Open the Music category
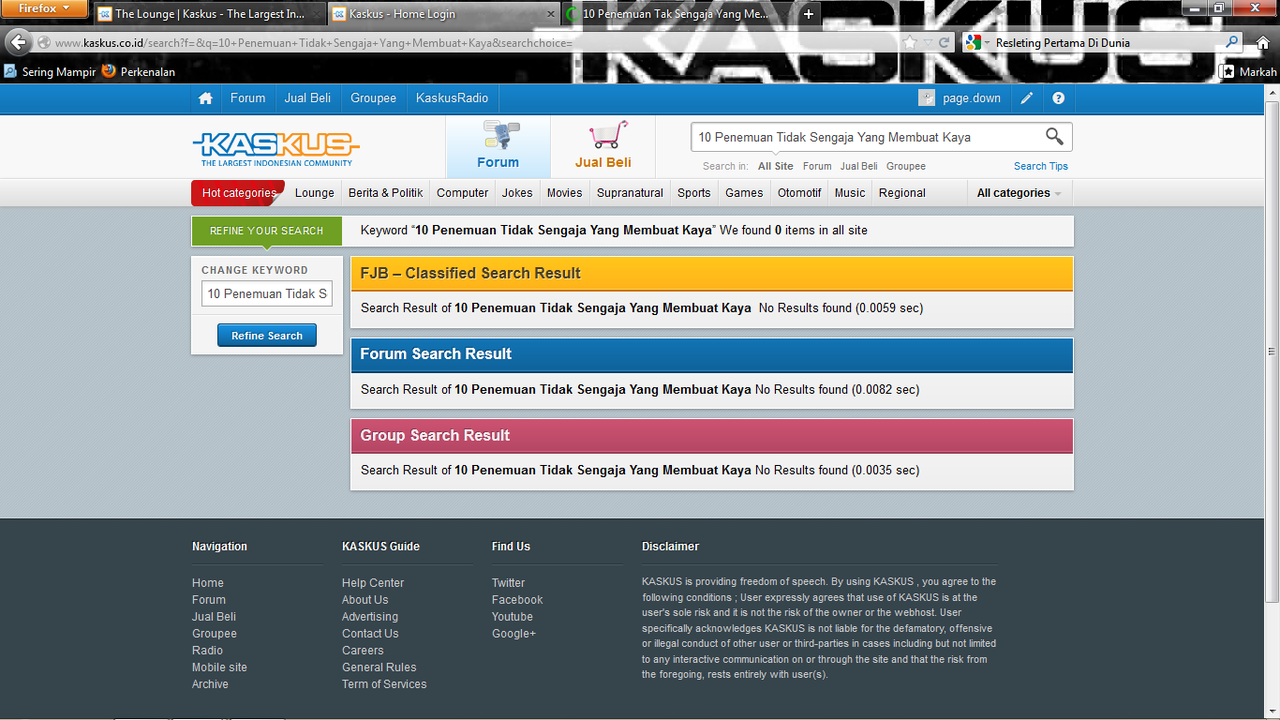Viewport: 1280px width, 720px height. click(x=850, y=193)
